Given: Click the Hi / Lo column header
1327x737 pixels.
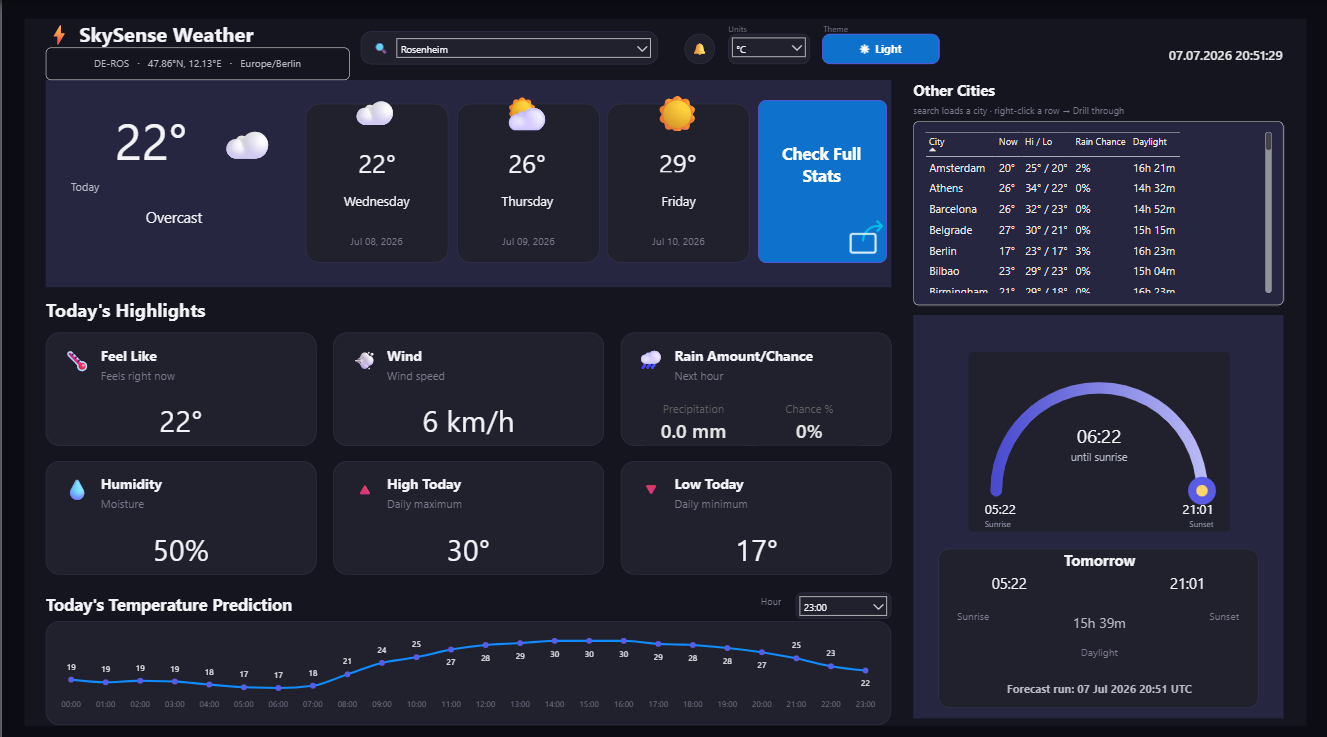Looking at the screenshot, I should [x=1038, y=142].
